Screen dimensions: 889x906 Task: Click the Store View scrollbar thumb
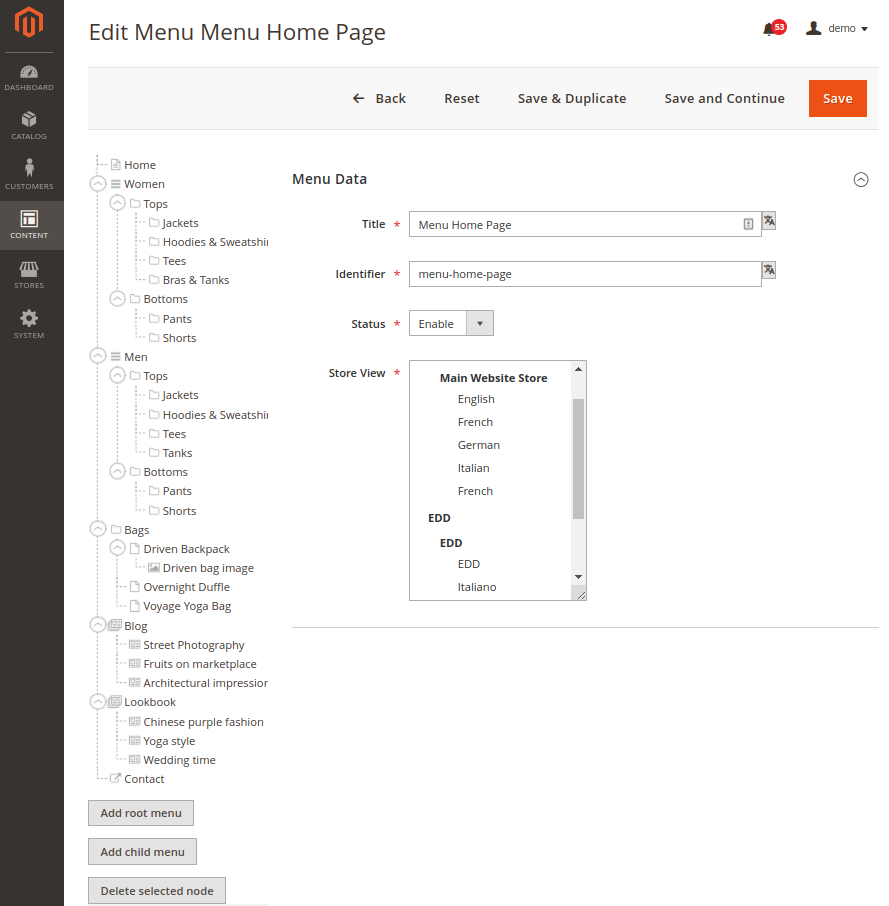coord(578,459)
